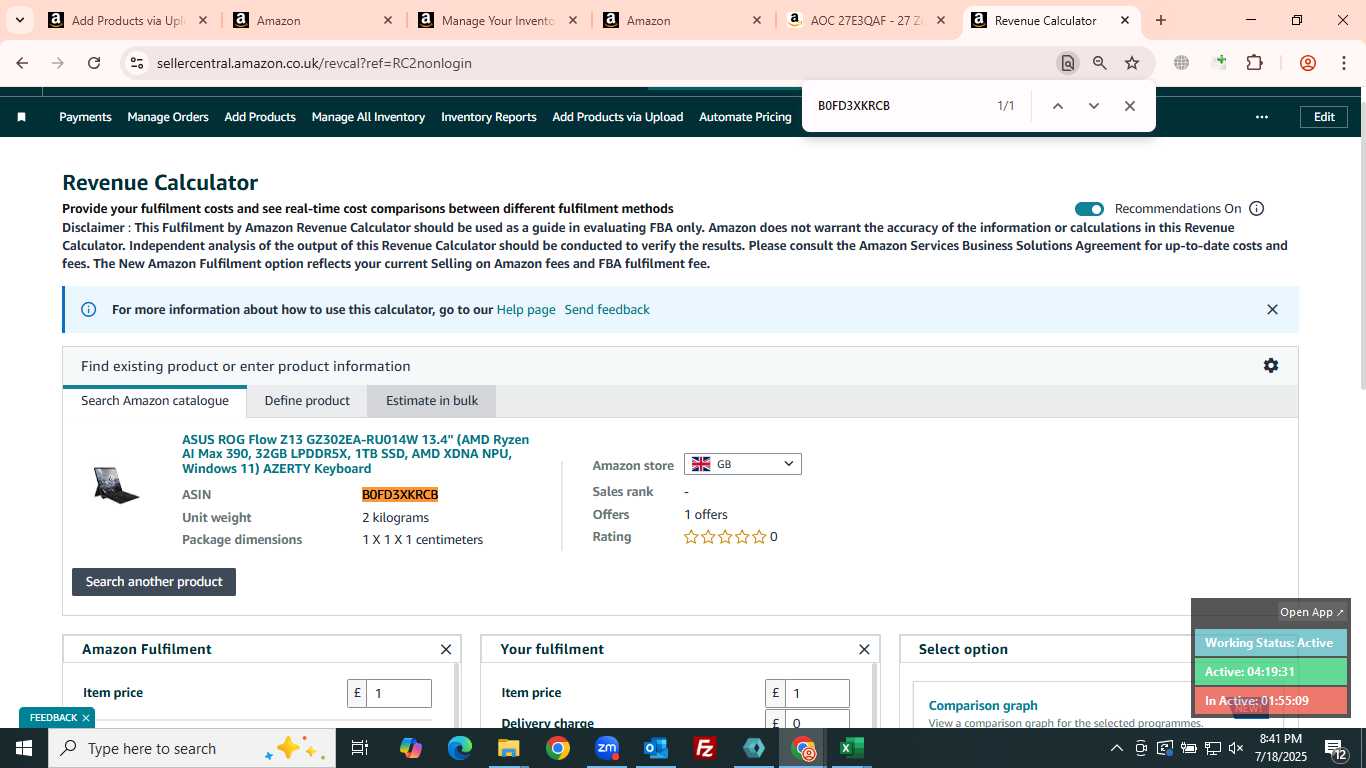Open Outlook from the taskbar

point(656,748)
